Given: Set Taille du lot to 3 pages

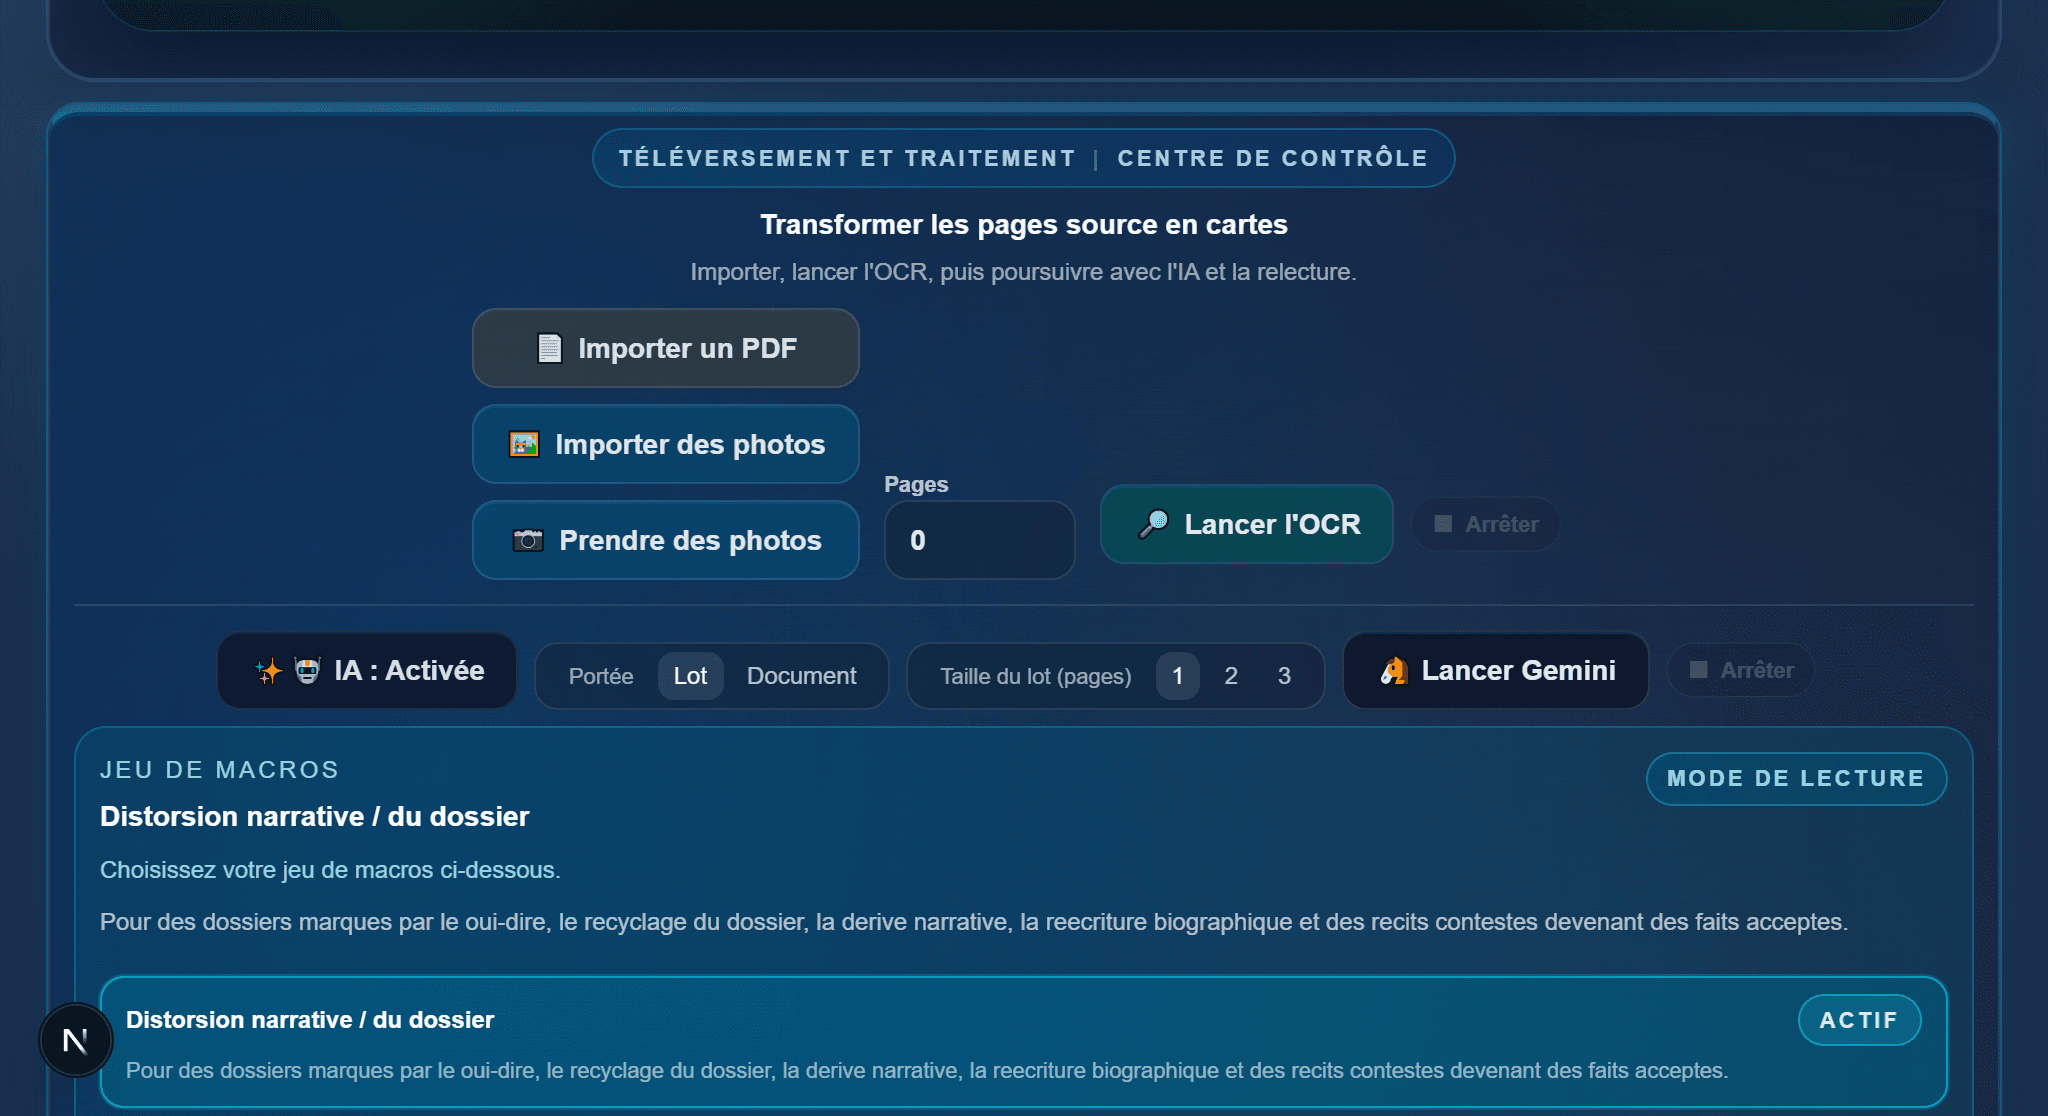Looking at the screenshot, I should click(x=1283, y=676).
